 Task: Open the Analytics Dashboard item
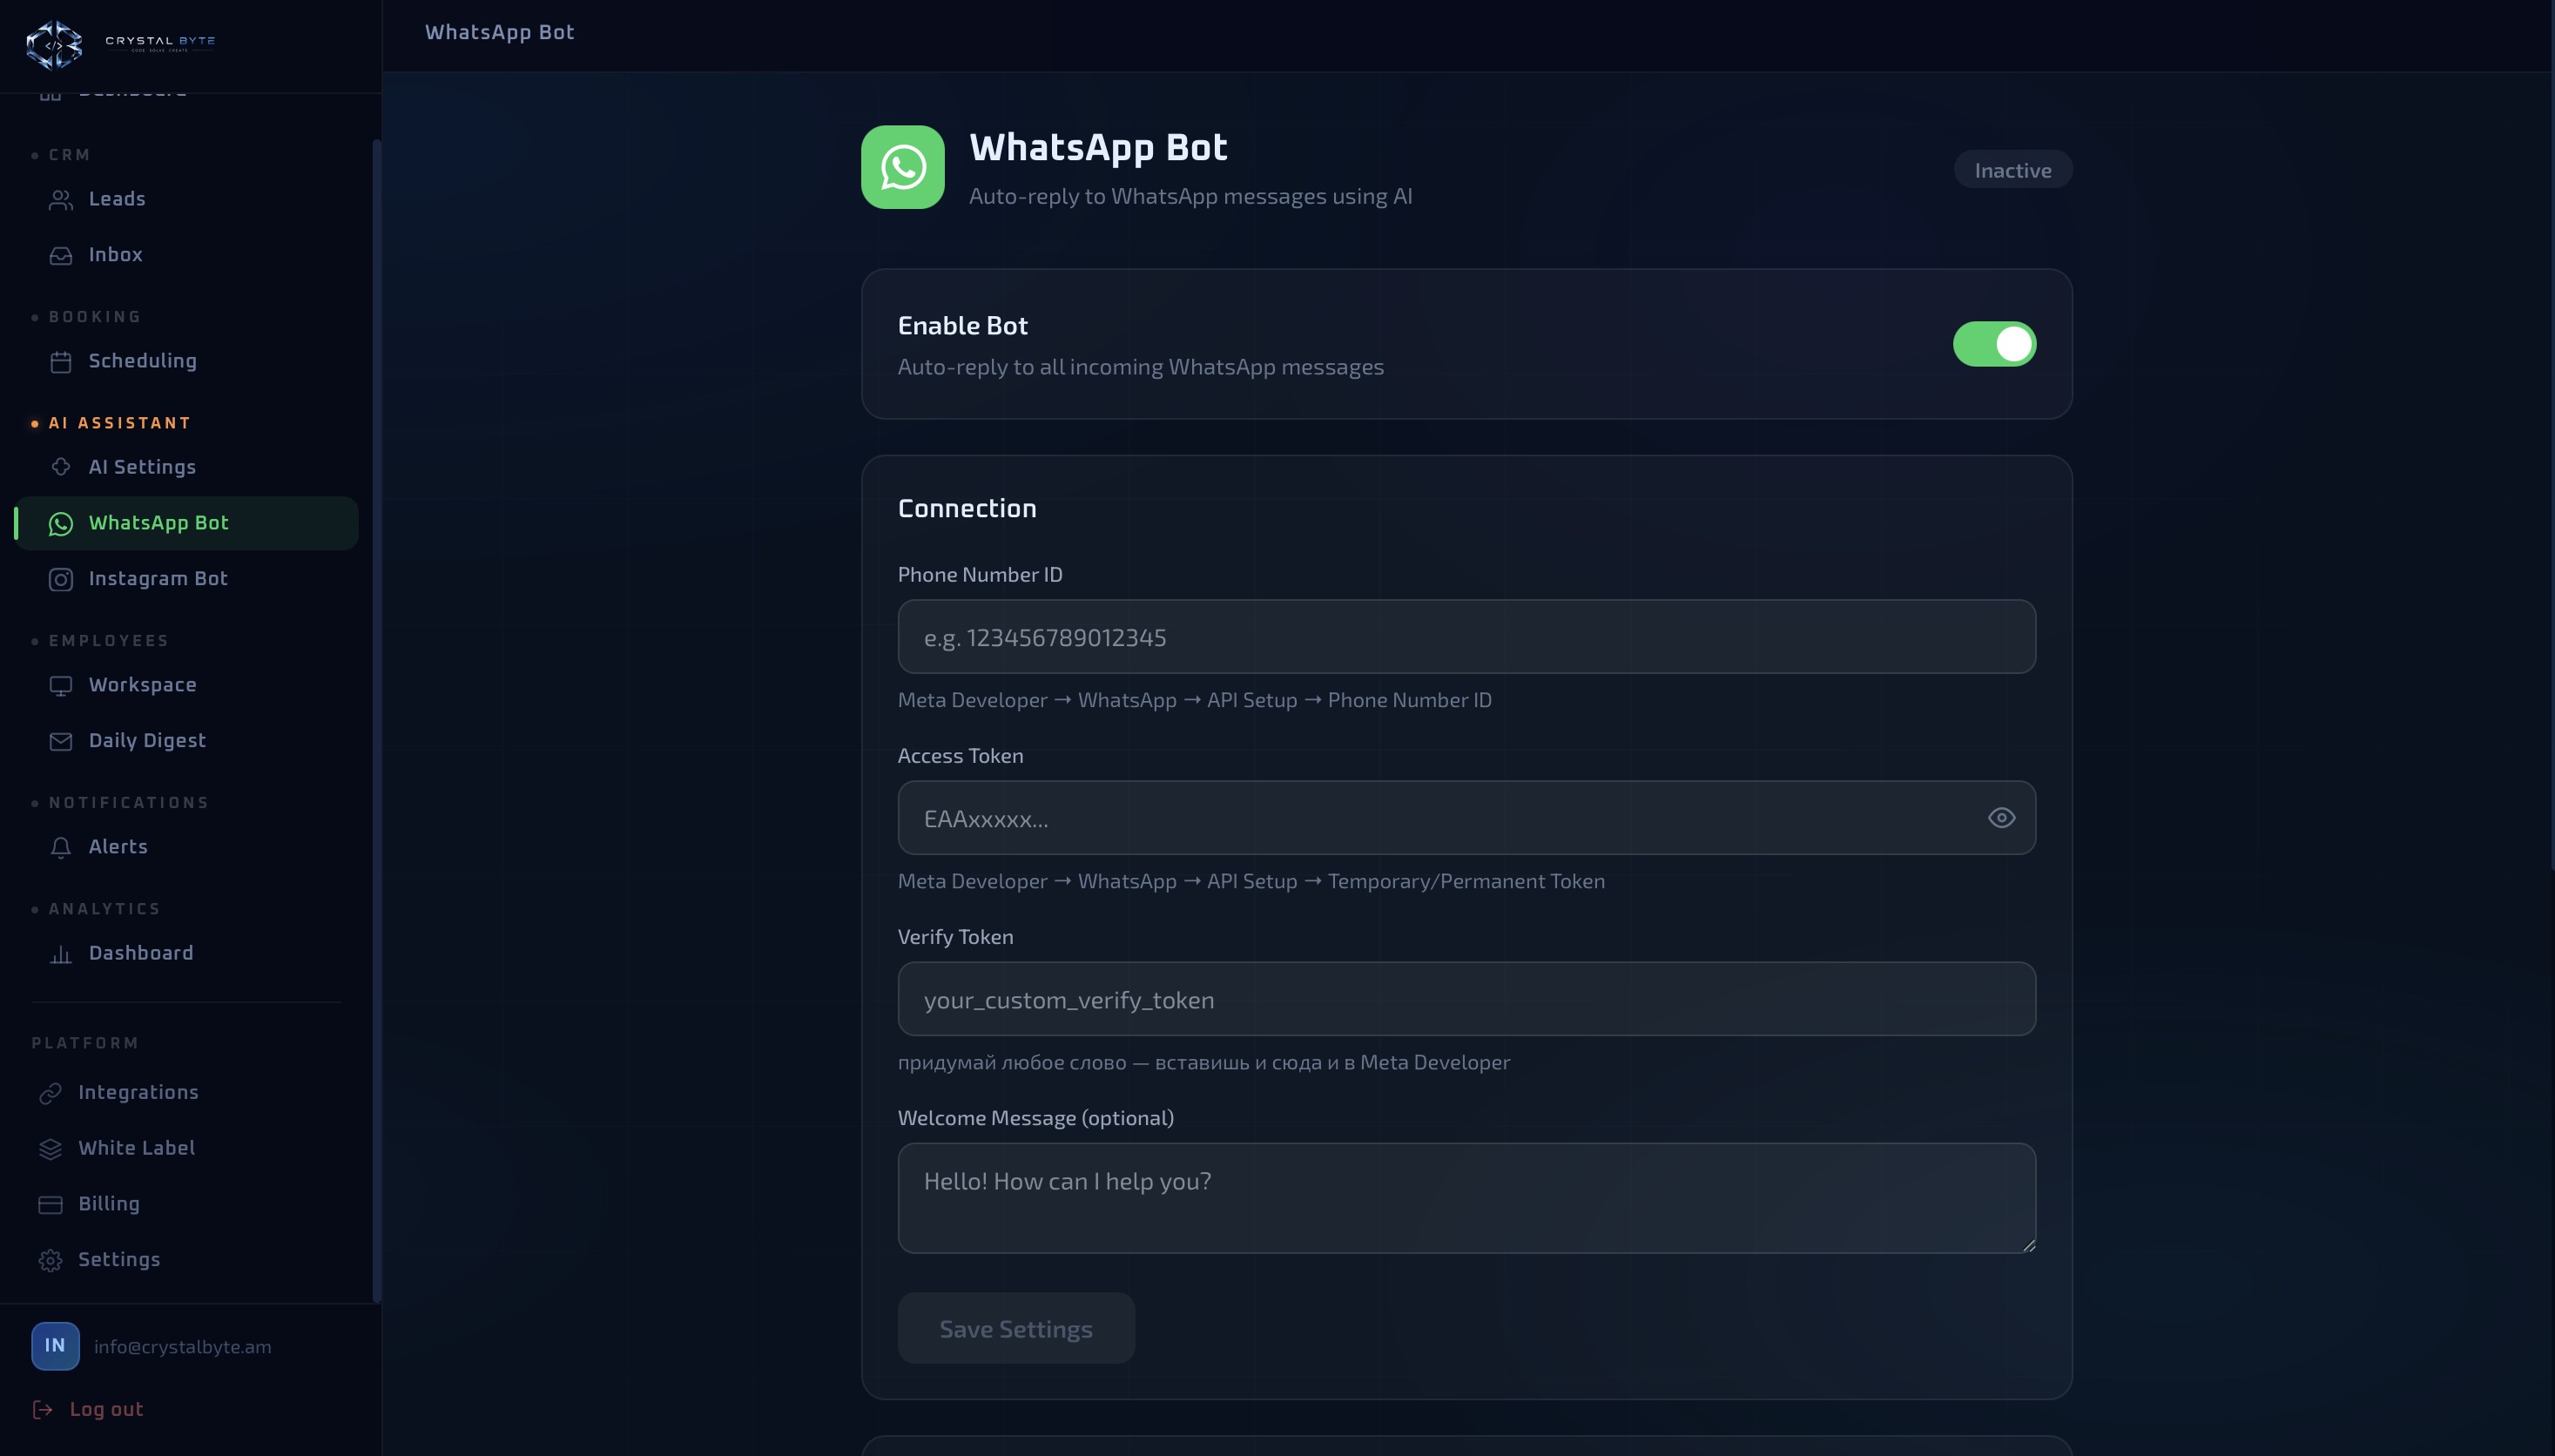186,953
